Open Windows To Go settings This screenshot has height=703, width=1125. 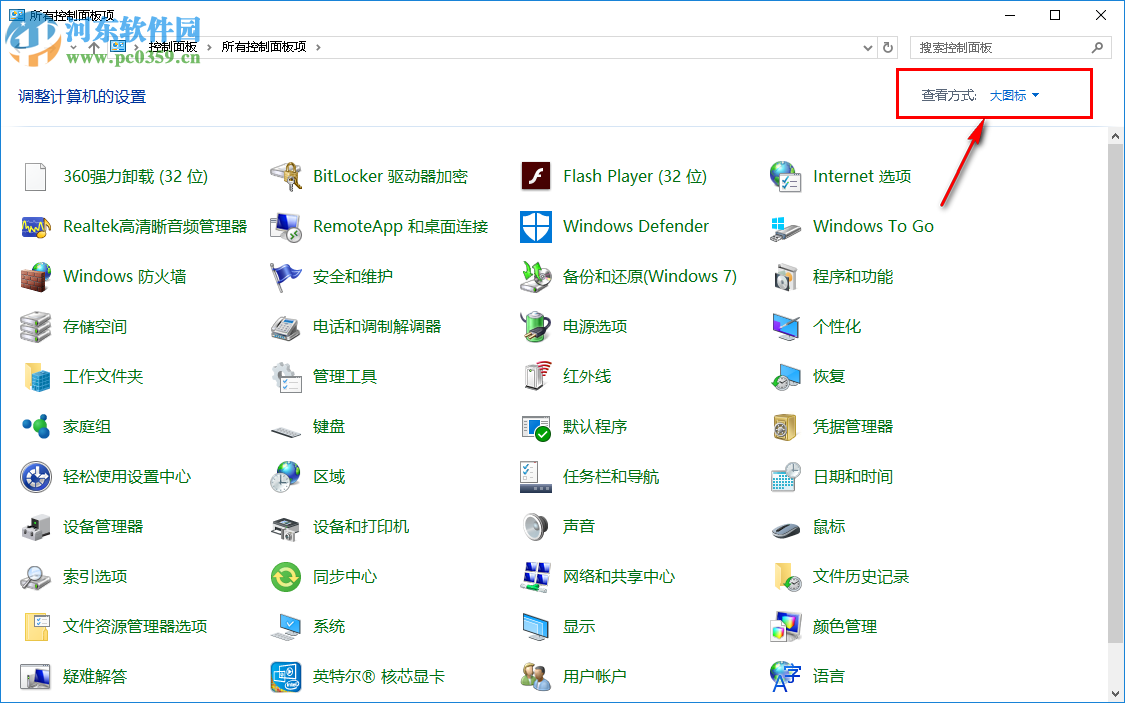872,226
